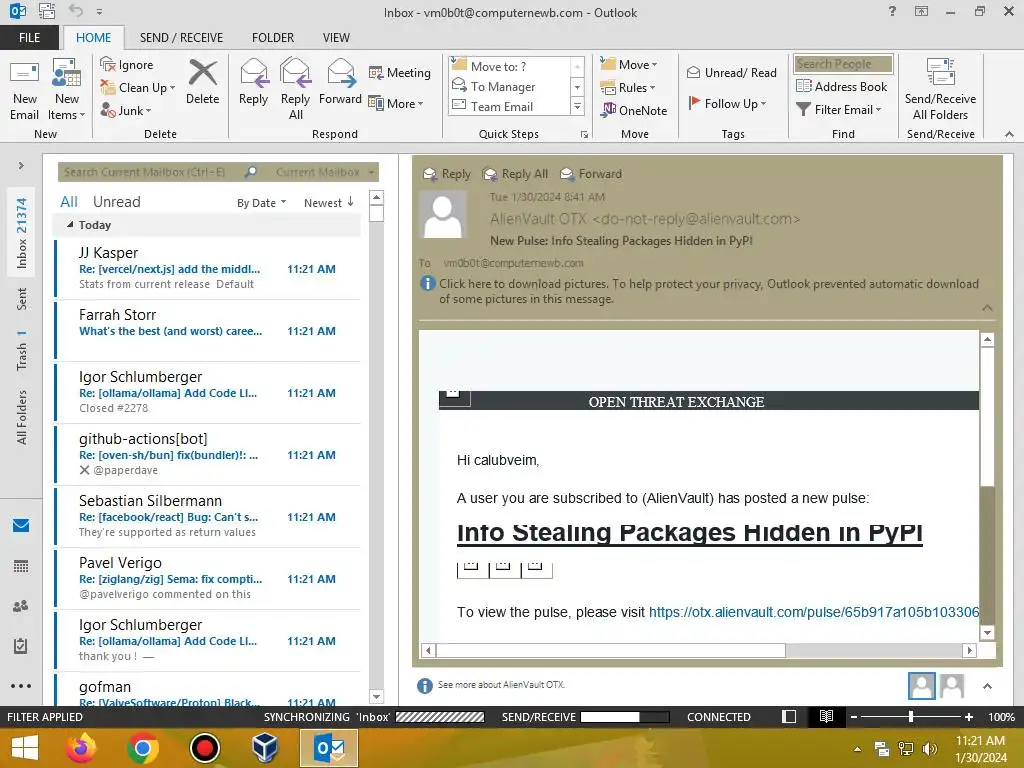The height and width of the screenshot is (768, 1024).
Task: Toggle Newest sort order
Action: [328, 202]
